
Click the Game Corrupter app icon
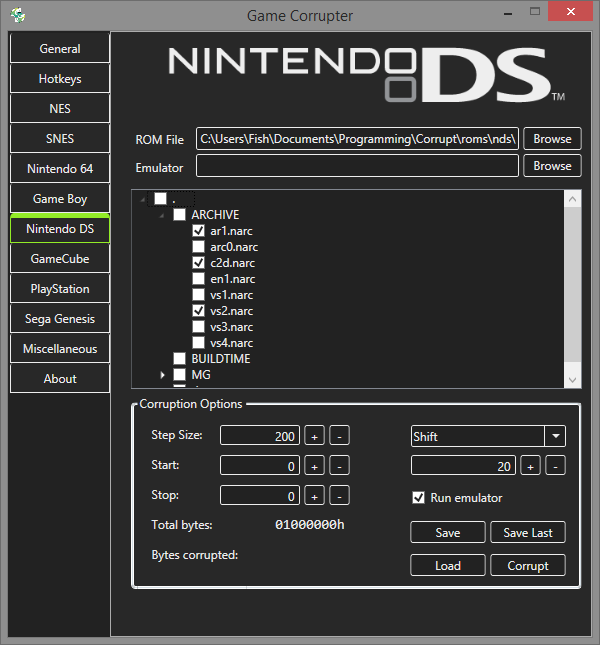click(18, 15)
